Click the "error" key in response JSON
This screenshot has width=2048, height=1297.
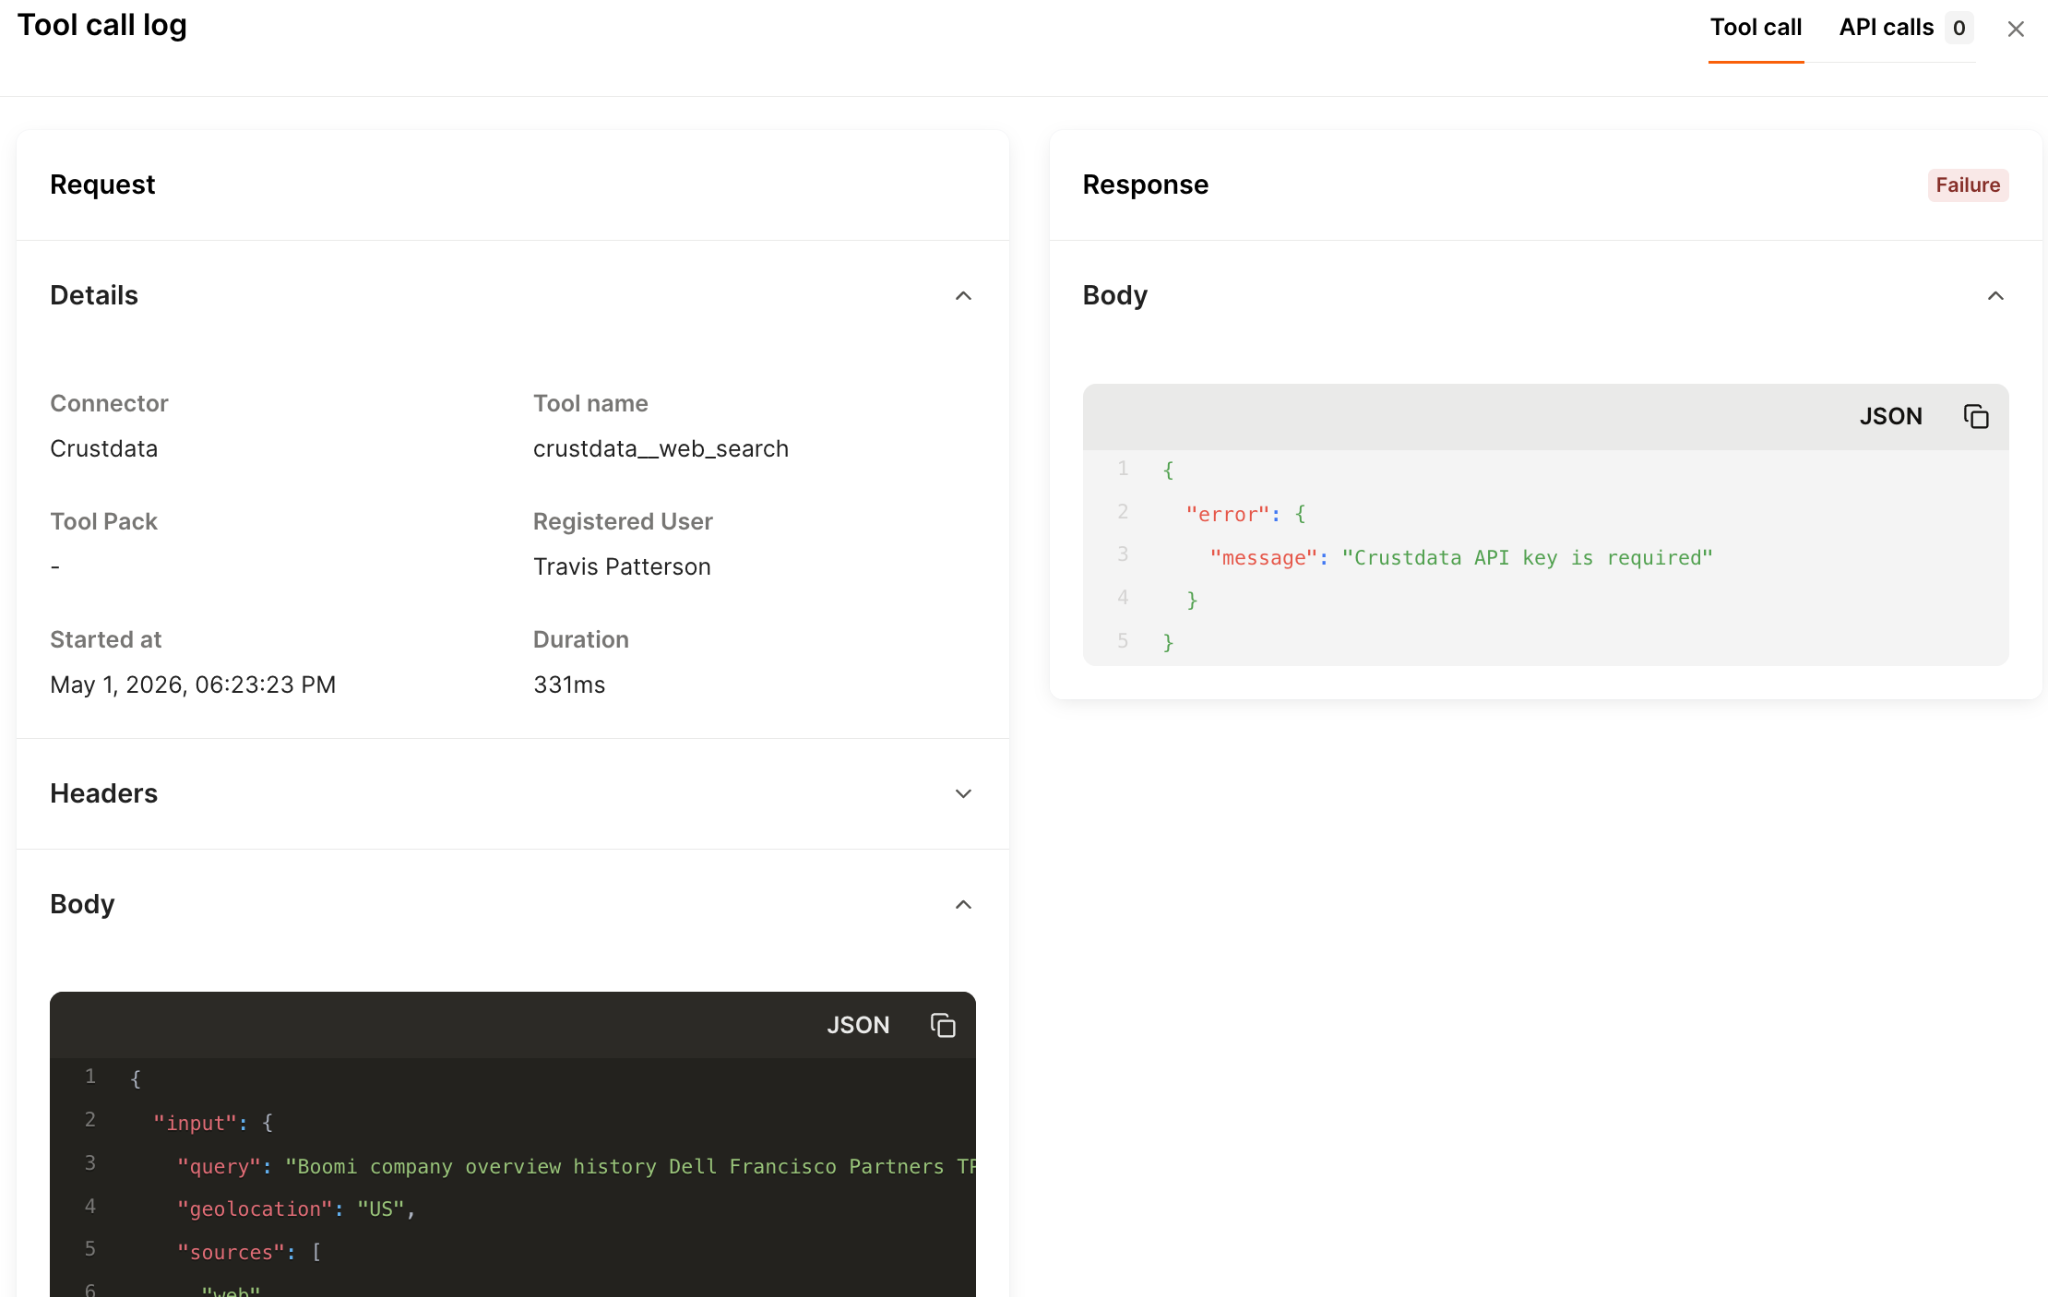(x=1226, y=514)
